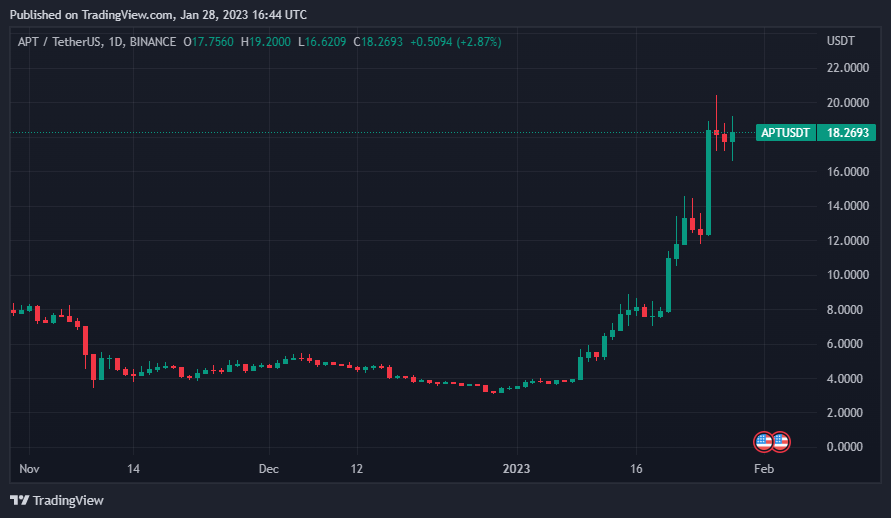Click the 20.0000 price axis label

[848, 103]
